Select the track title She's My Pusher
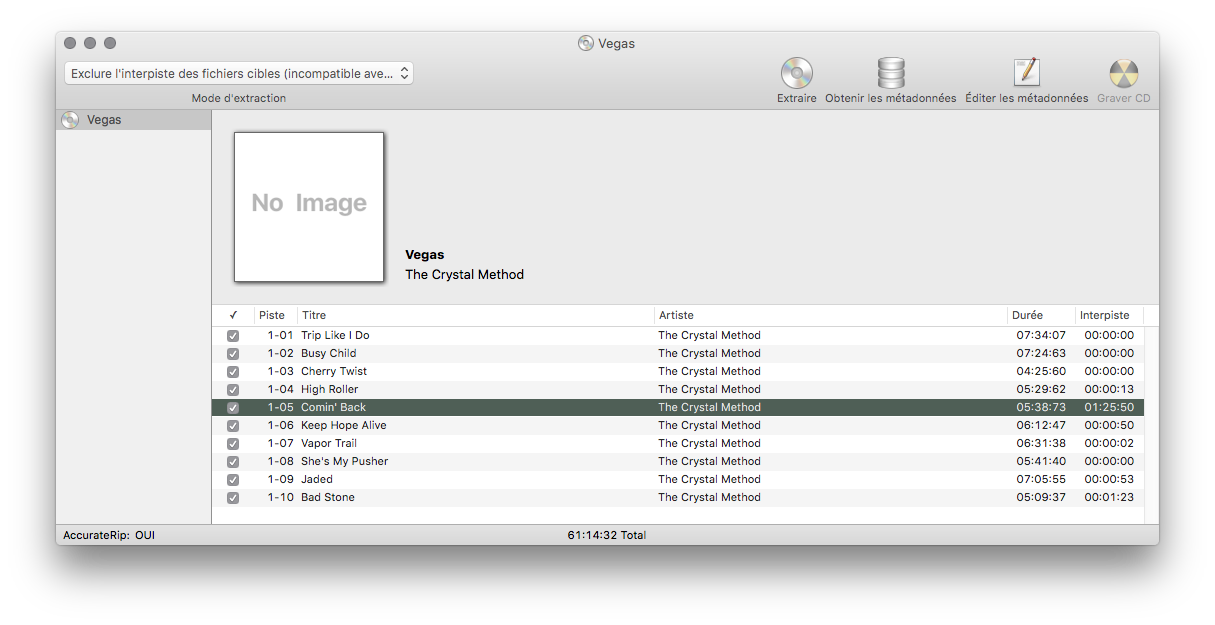This screenshot has width=1215, height=625. pyautogui.click(x=345, y=462)
